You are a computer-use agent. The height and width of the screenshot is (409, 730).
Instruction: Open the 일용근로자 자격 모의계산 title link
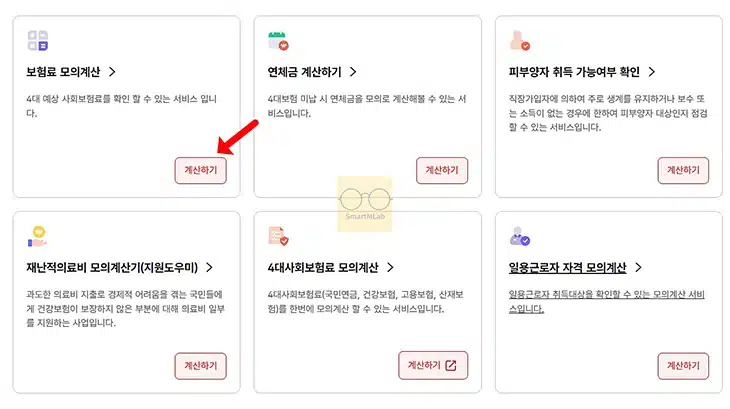567,267
